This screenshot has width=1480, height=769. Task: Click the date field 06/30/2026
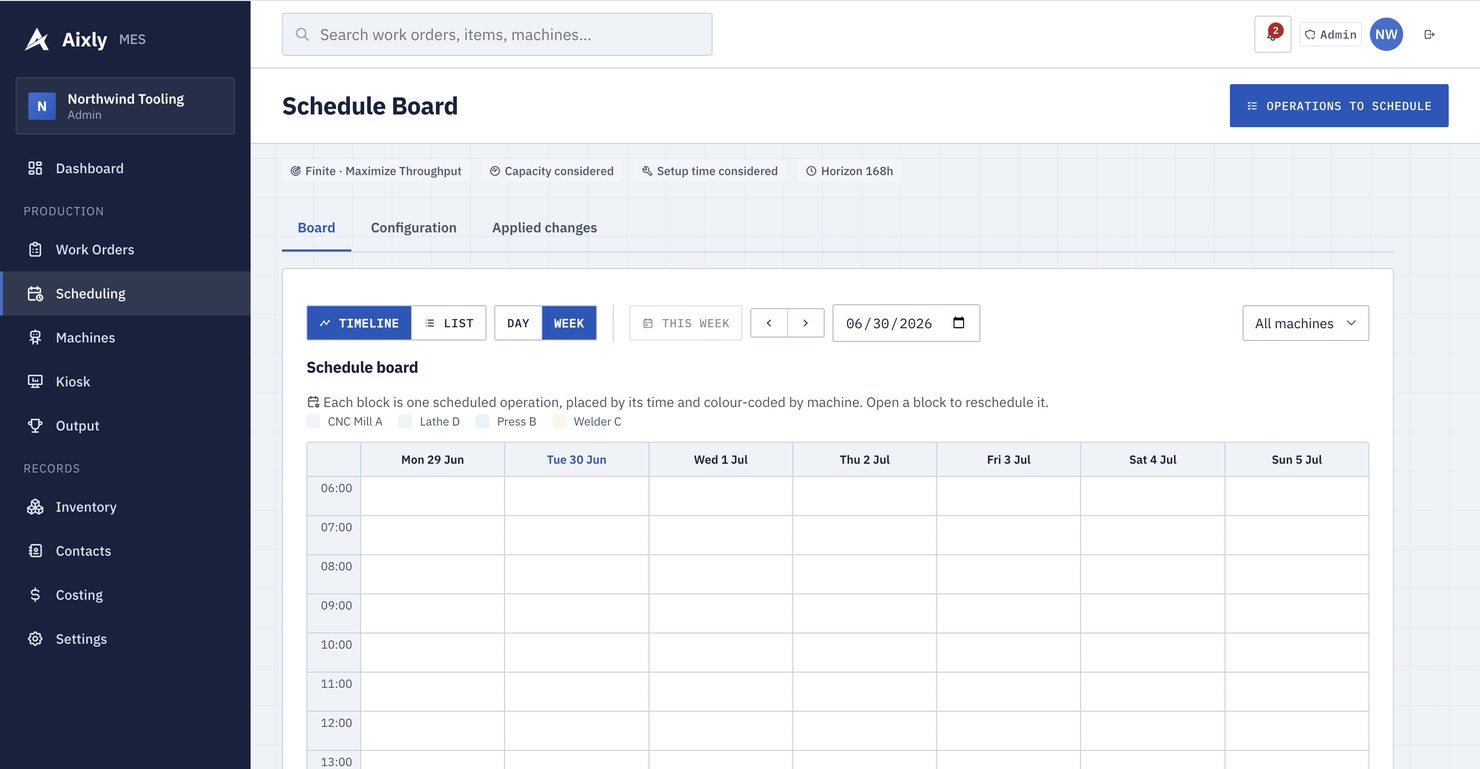(906, 323)
